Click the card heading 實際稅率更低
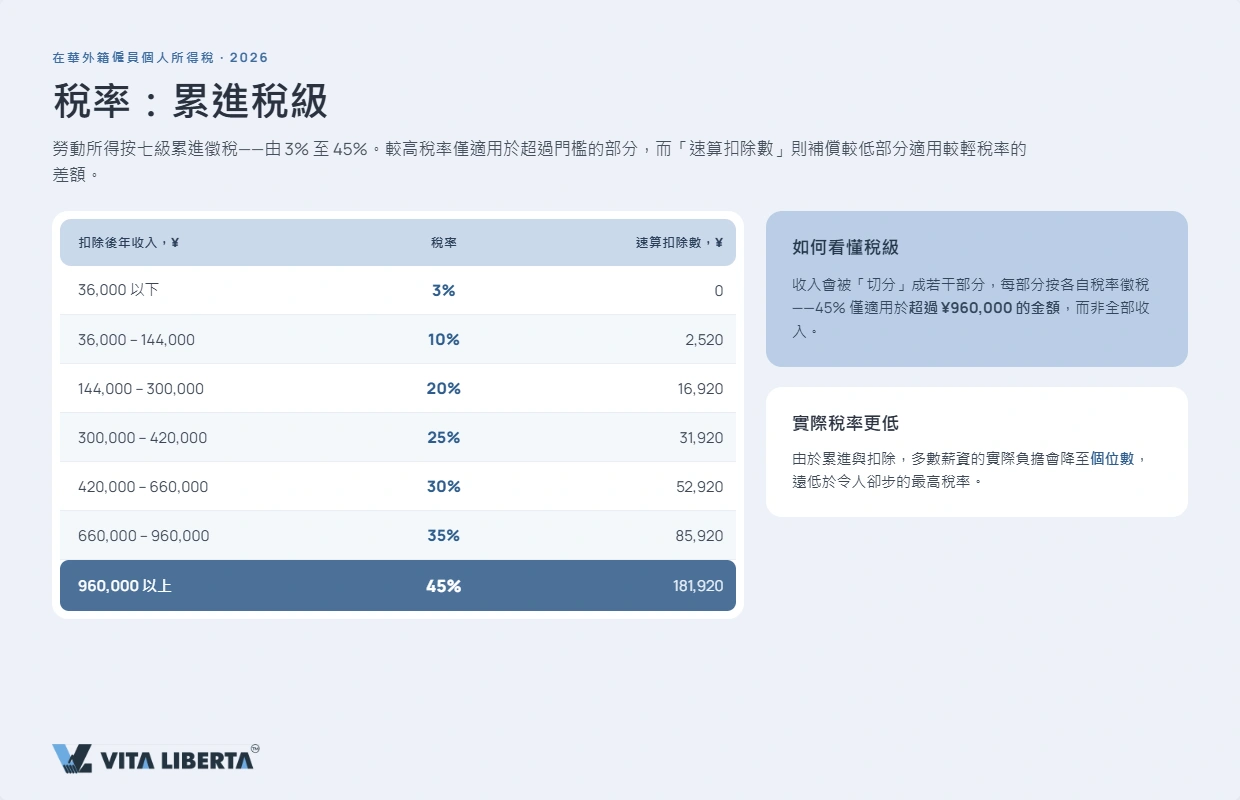This screenshot has width=1240, height=800. pyautogui.click(x=845, y=423)
